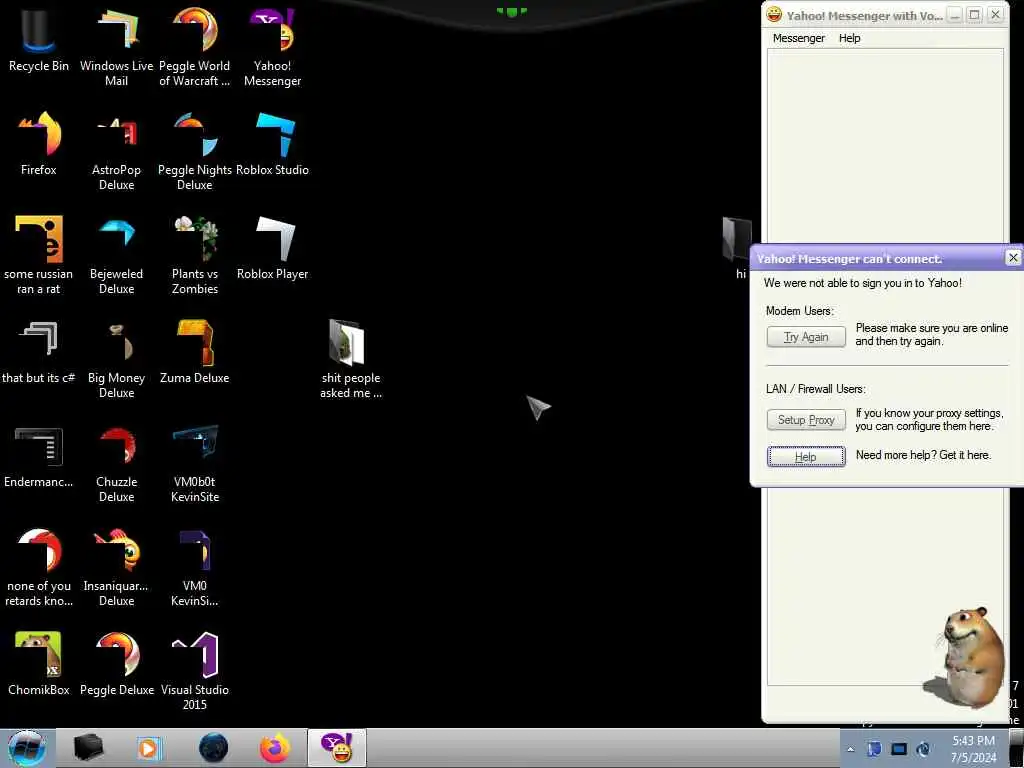Launch Firefox from the taskbar
This screenshot has height=768, width=1024.
click(x=275, y=748)
